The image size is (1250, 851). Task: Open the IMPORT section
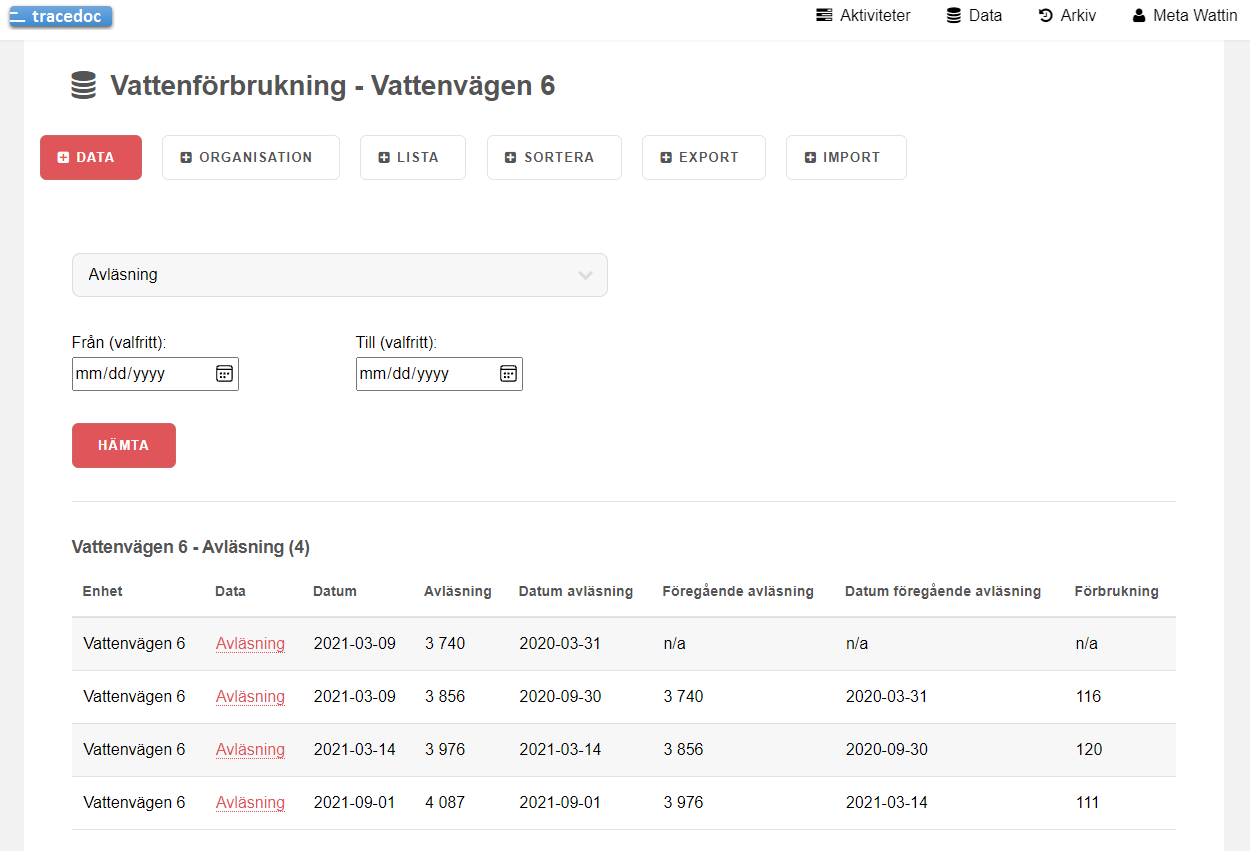846,158
